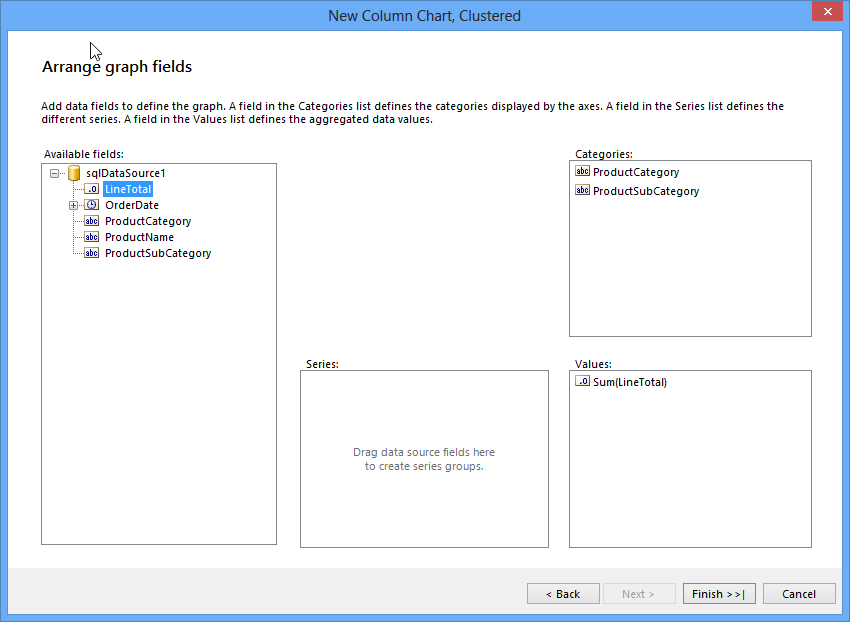This screenshot has width=850, height=622.
Task: Select LineTotal in Available fields
Action: (x=128, y=189)
